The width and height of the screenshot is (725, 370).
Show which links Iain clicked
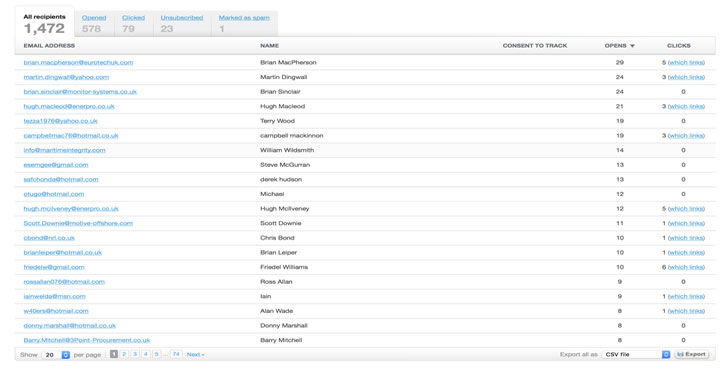pyautogui.click(x=686, y=296)
